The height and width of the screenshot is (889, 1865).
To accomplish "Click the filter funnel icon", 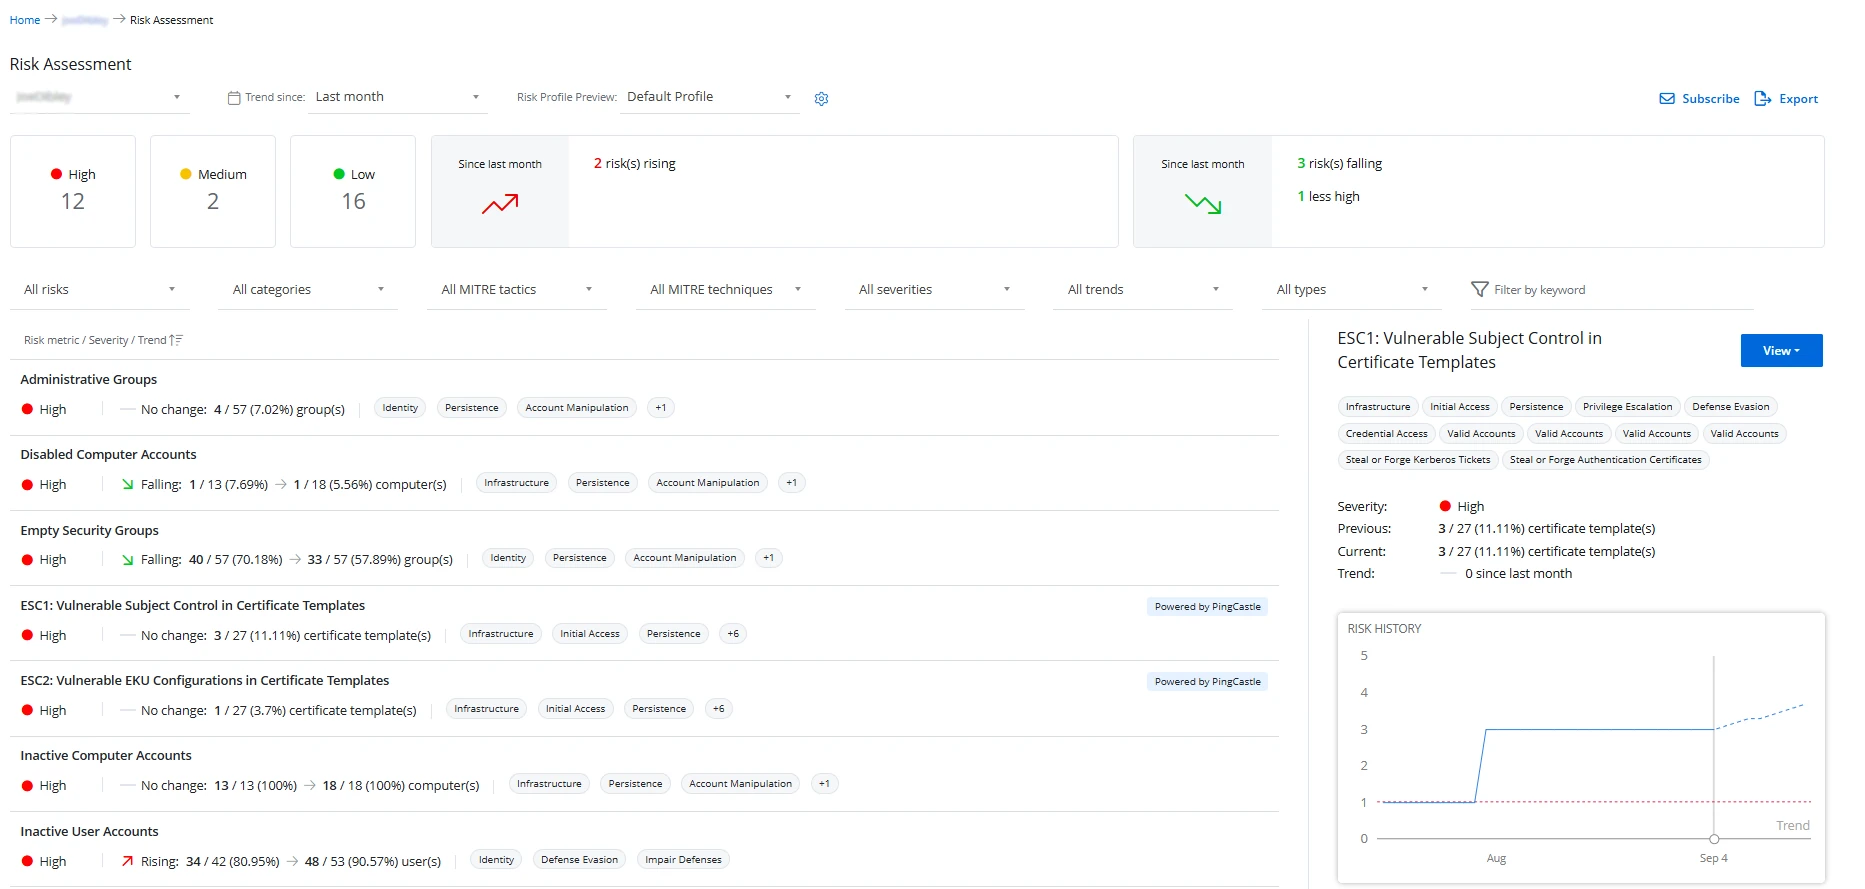I will [x=1479, y=289].
